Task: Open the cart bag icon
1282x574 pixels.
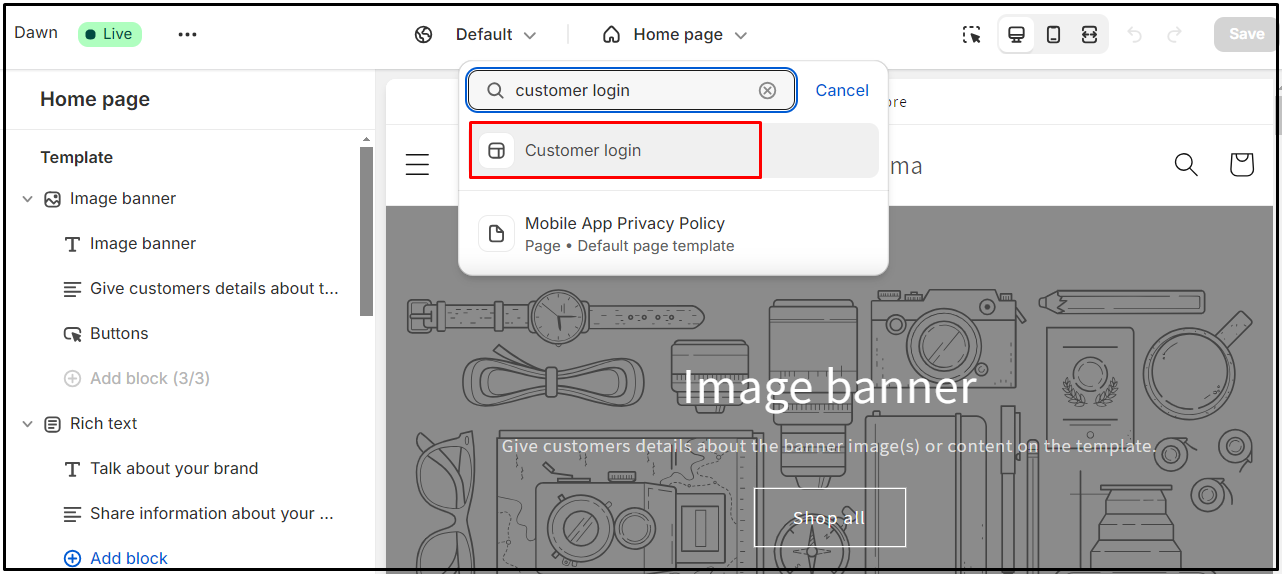Action: (x=1241, y=165)
